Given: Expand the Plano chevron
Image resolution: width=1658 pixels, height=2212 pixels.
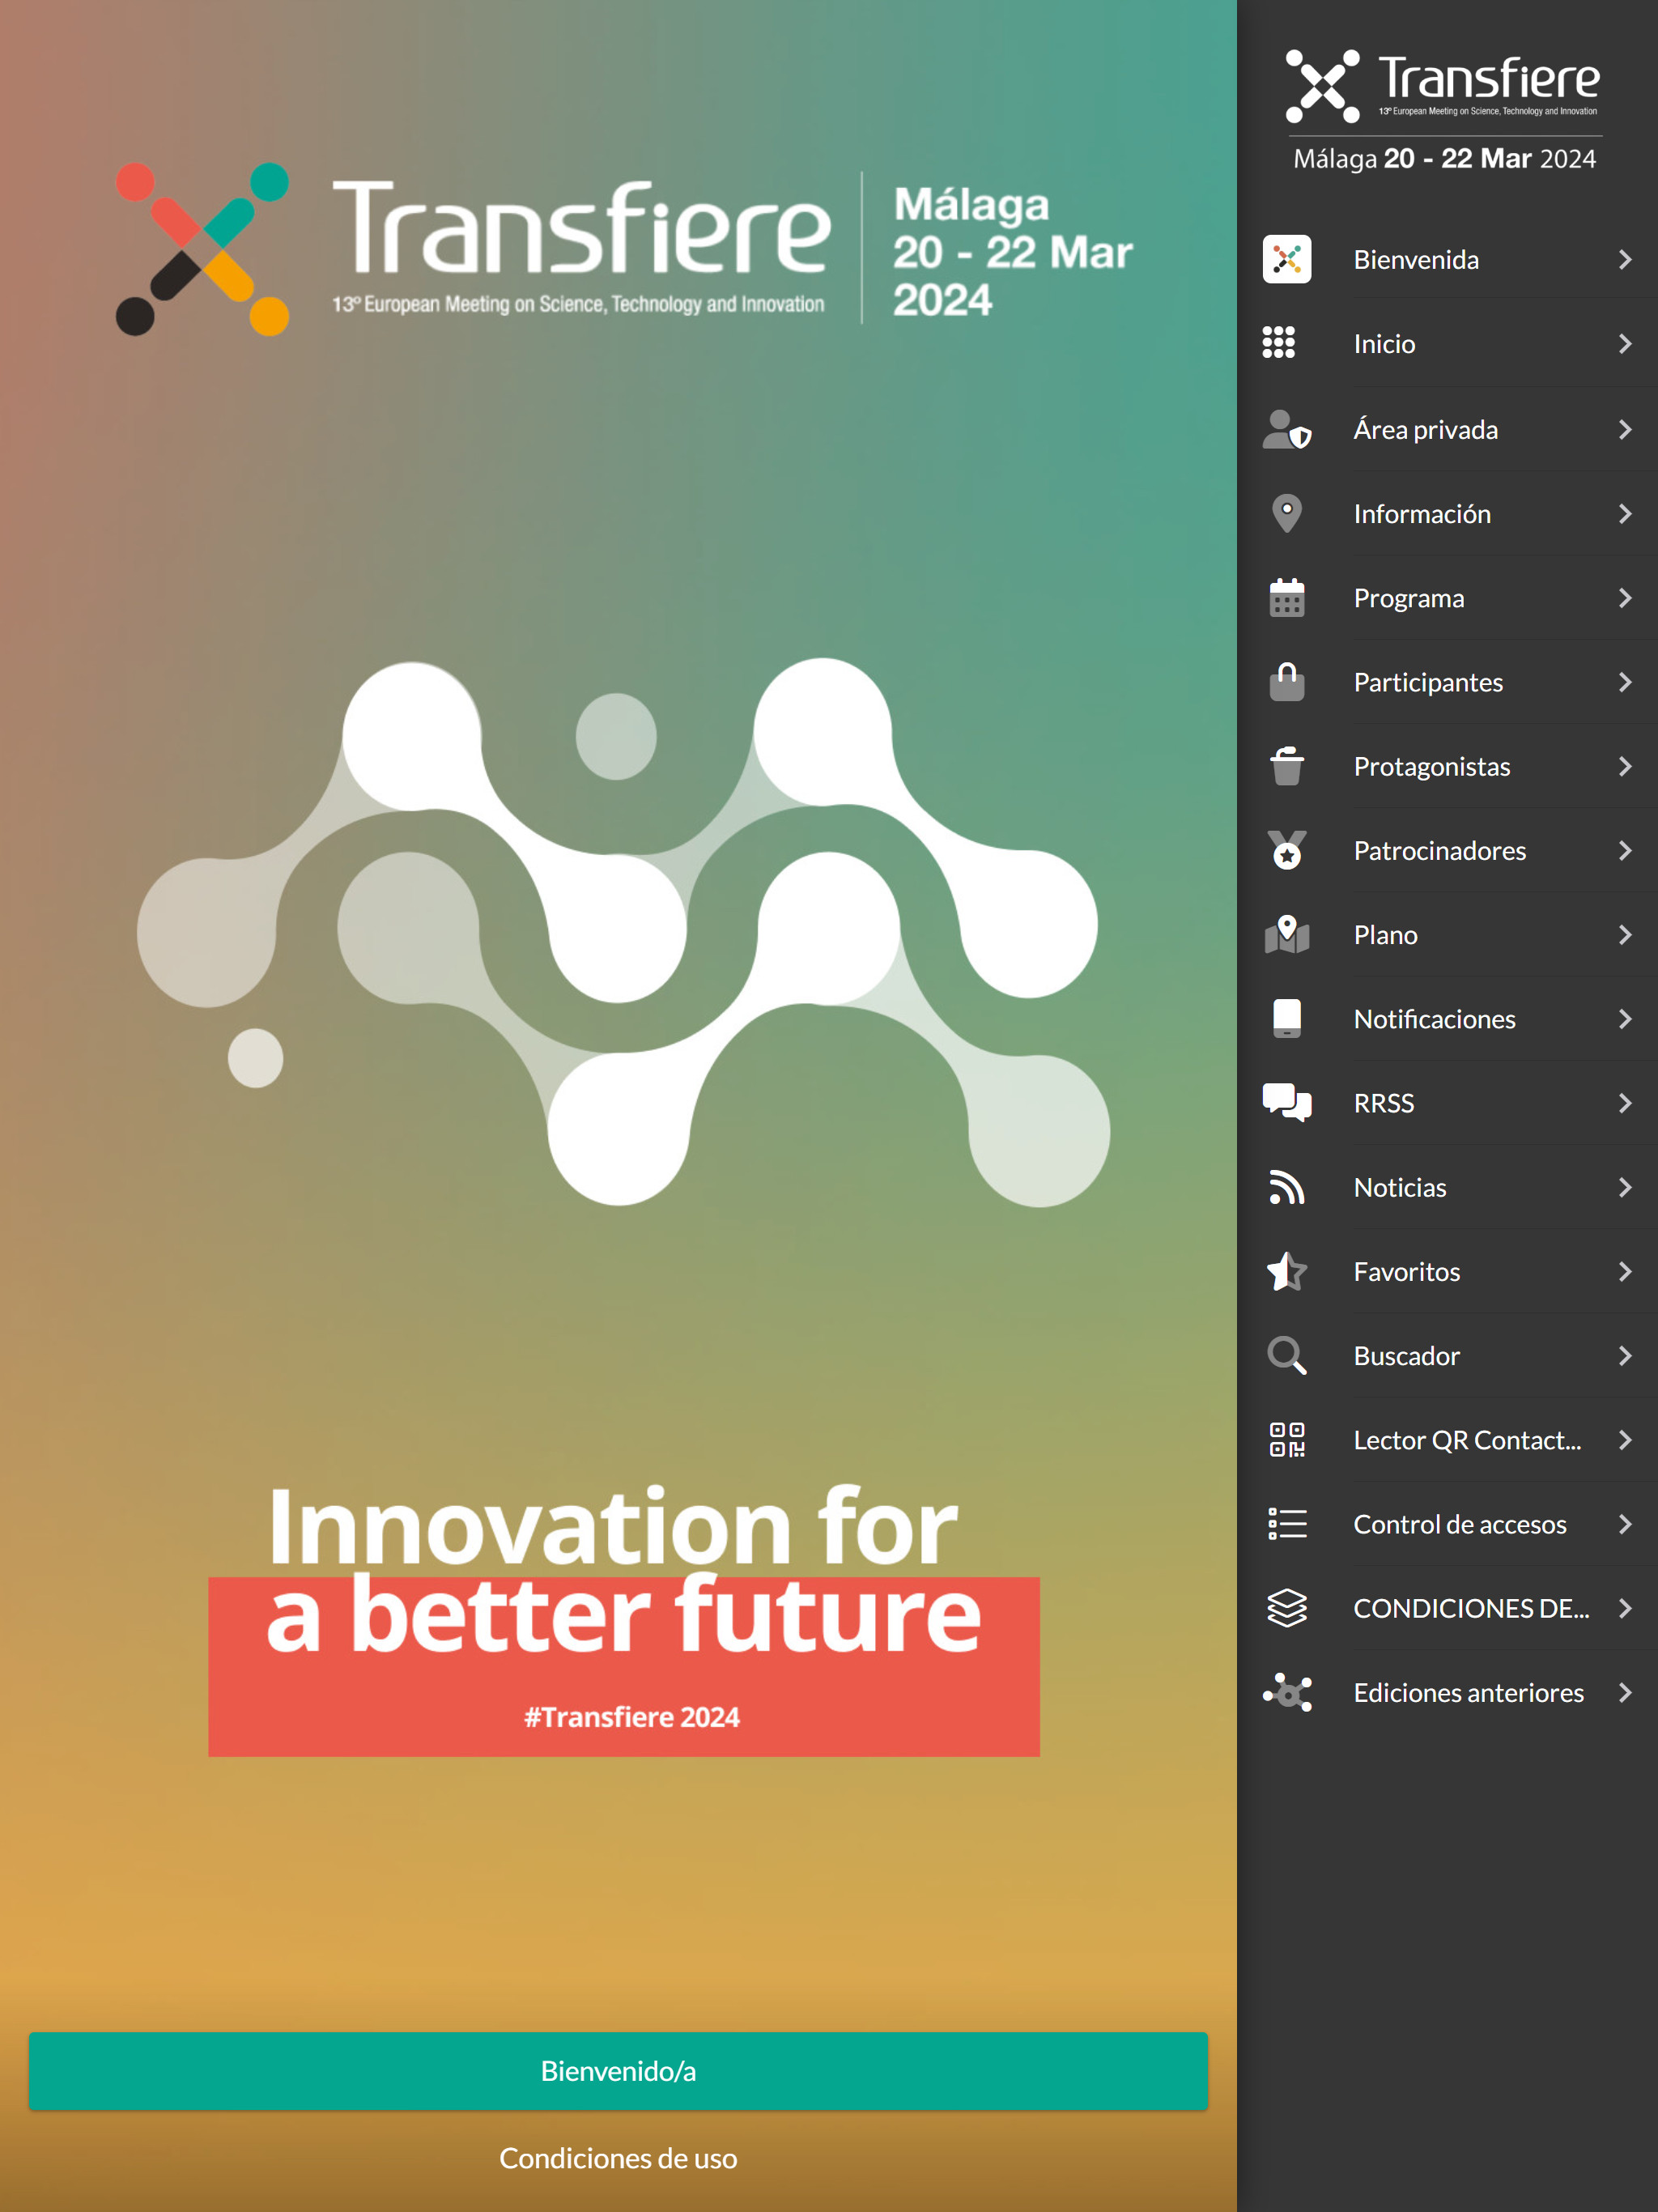Looking at the screenshot, I should pos(1624,934).
